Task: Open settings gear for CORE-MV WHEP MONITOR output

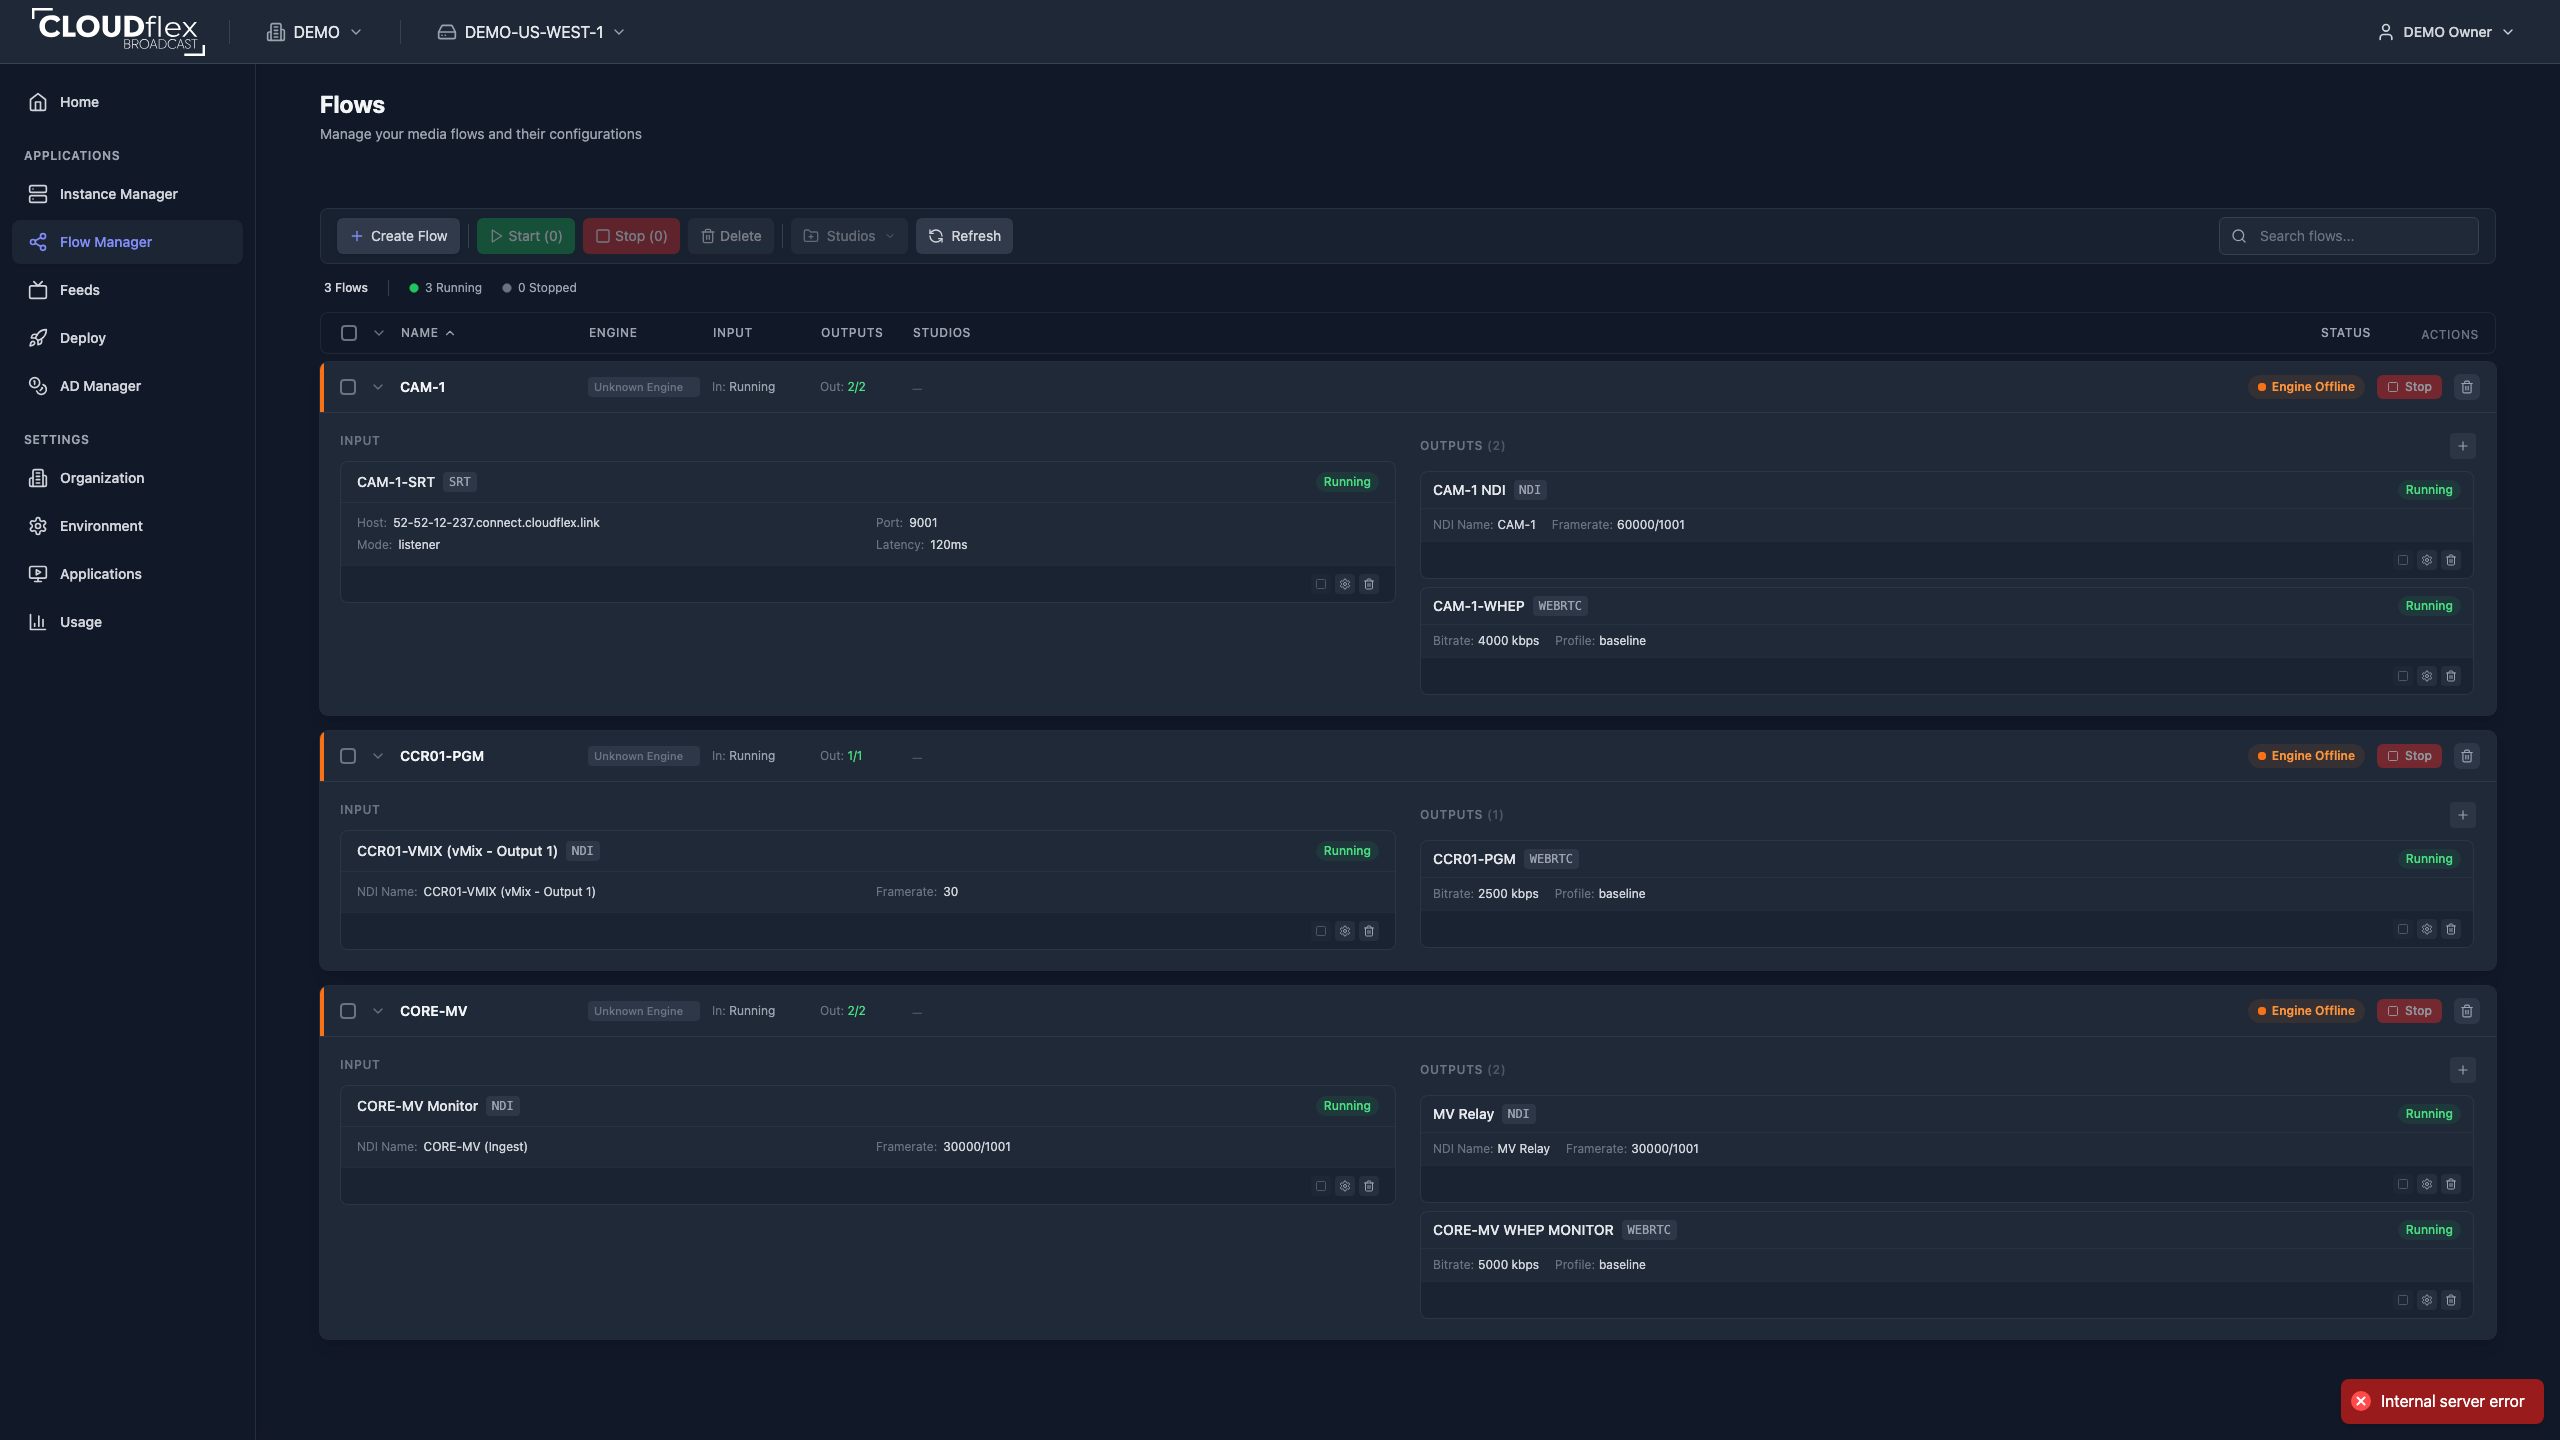Action: (x=2427, y=1300)
